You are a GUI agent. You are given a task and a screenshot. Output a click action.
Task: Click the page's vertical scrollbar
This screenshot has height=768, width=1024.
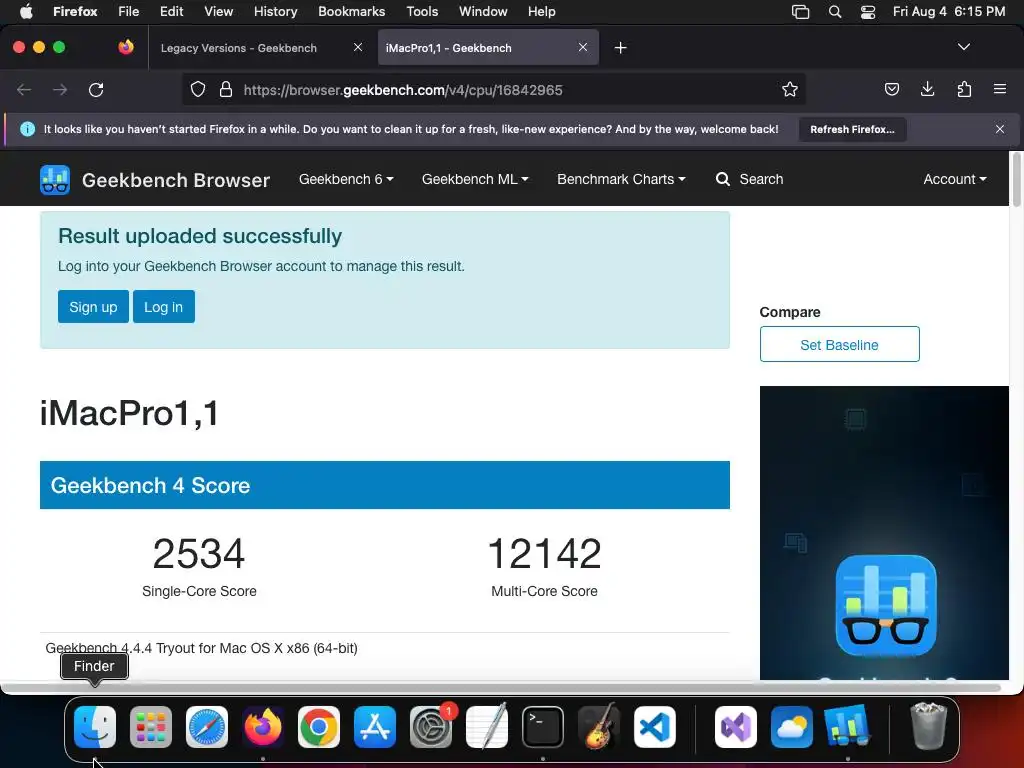coord(1016,180)
